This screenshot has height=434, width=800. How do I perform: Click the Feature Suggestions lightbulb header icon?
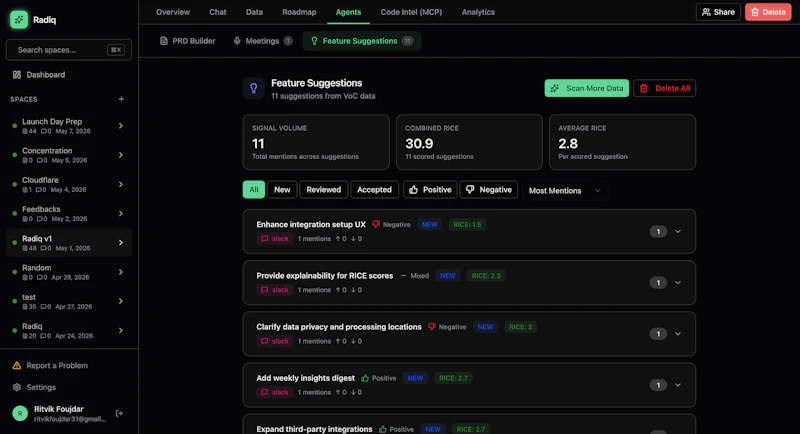[x=254, y=88]
